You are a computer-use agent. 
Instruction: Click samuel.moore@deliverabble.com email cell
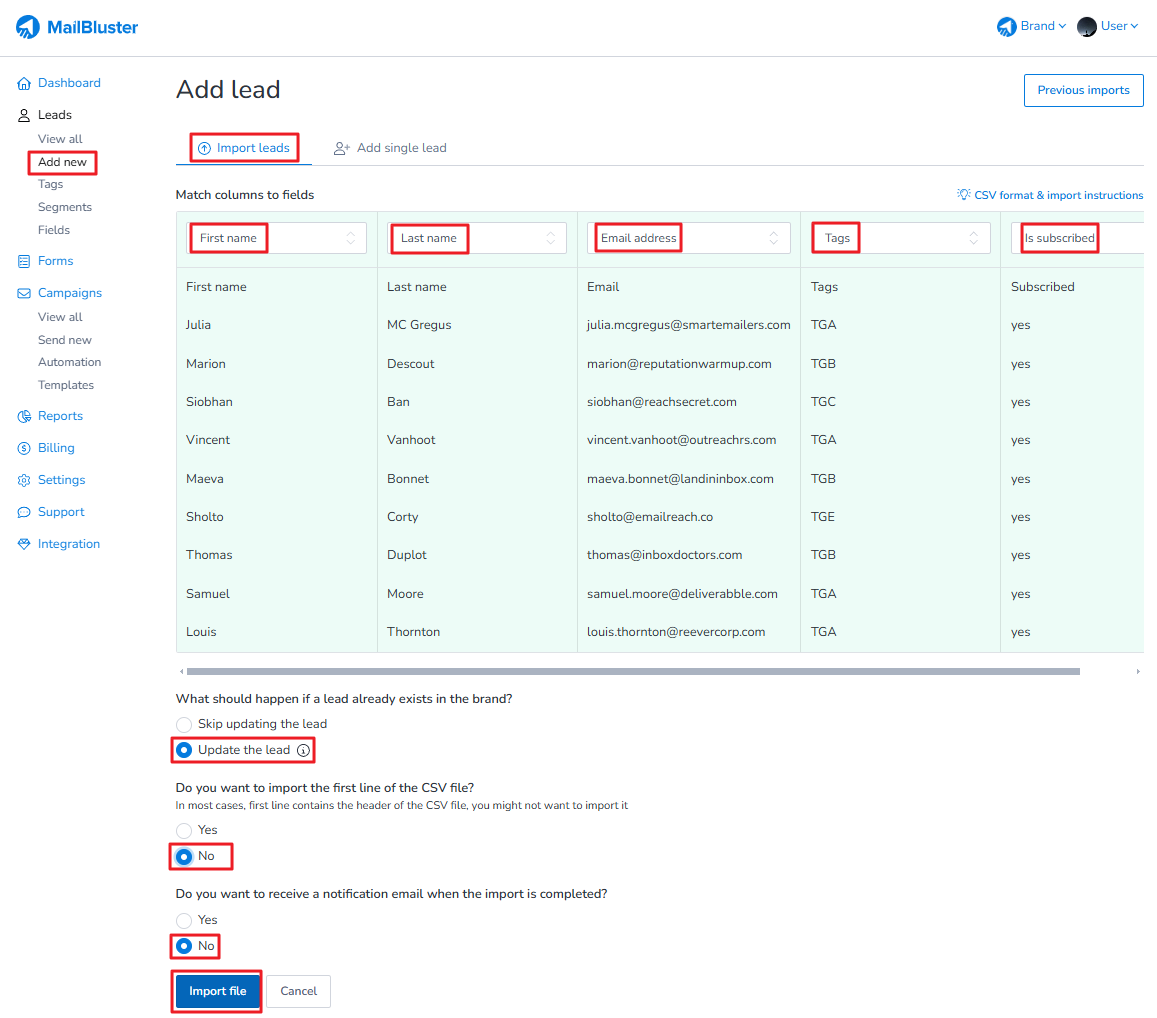coord(682,594)
